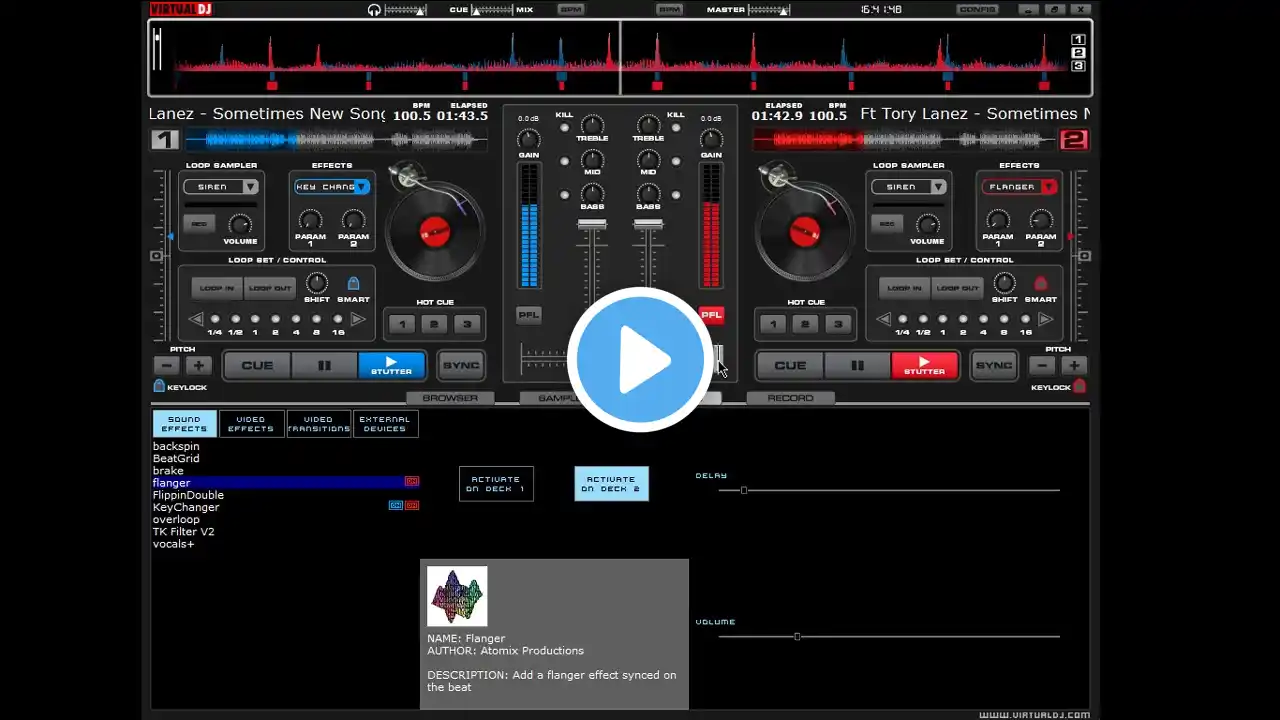1280x720 pixels.
Task: Open deck 2 effects FLANGER dropdown
Action: coord(1020,186)
